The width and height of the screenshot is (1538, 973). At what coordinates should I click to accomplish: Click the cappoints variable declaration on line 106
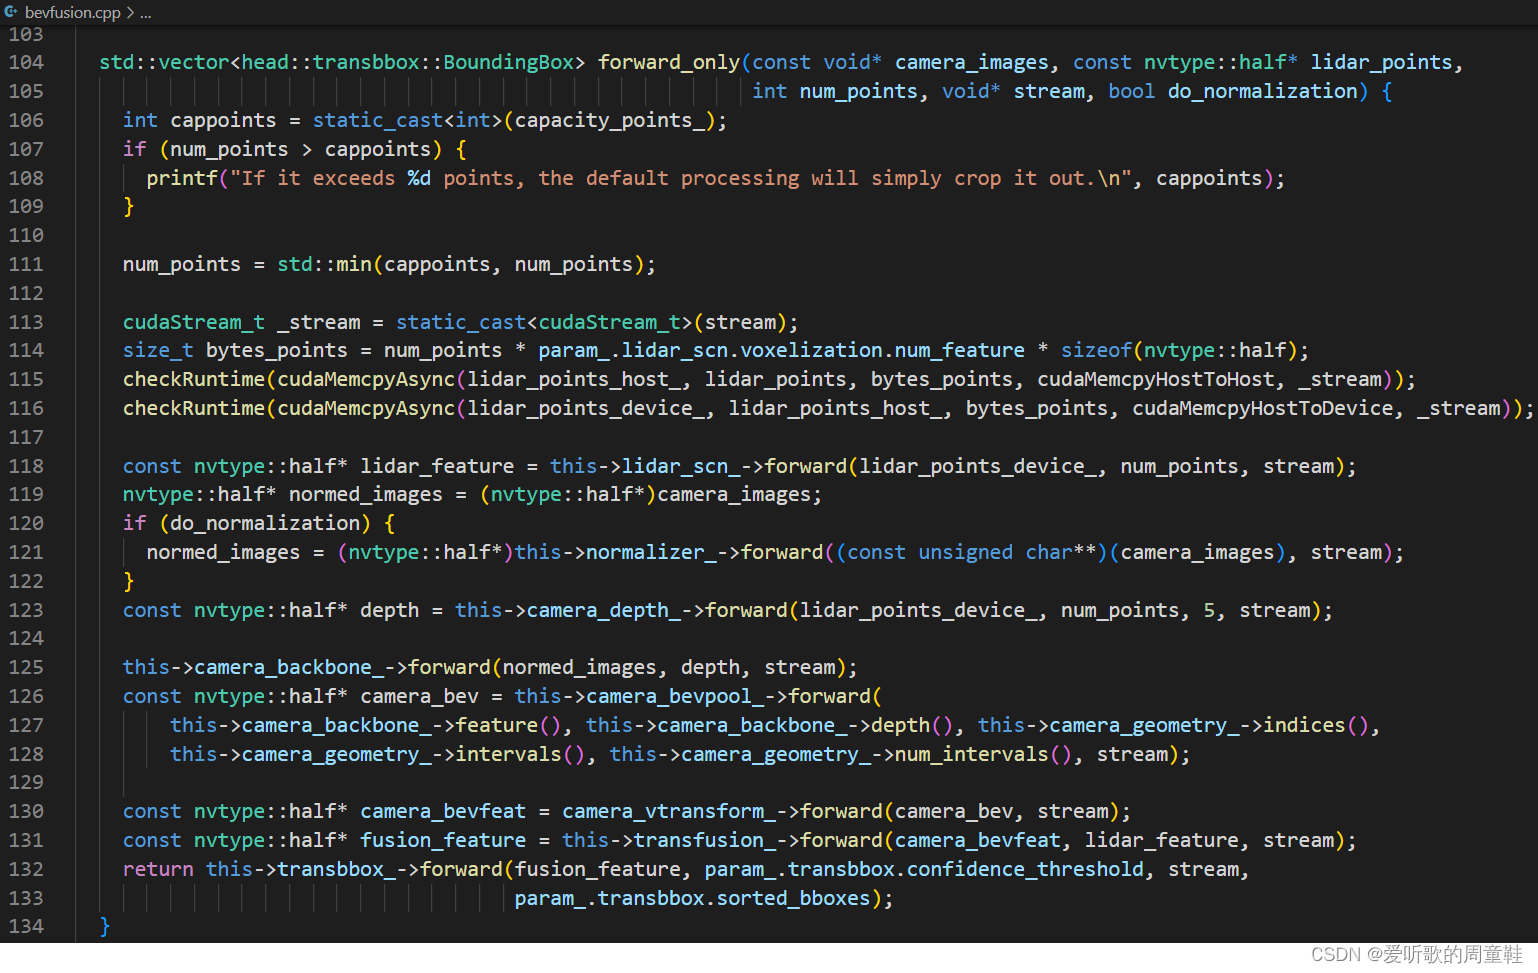223,120
